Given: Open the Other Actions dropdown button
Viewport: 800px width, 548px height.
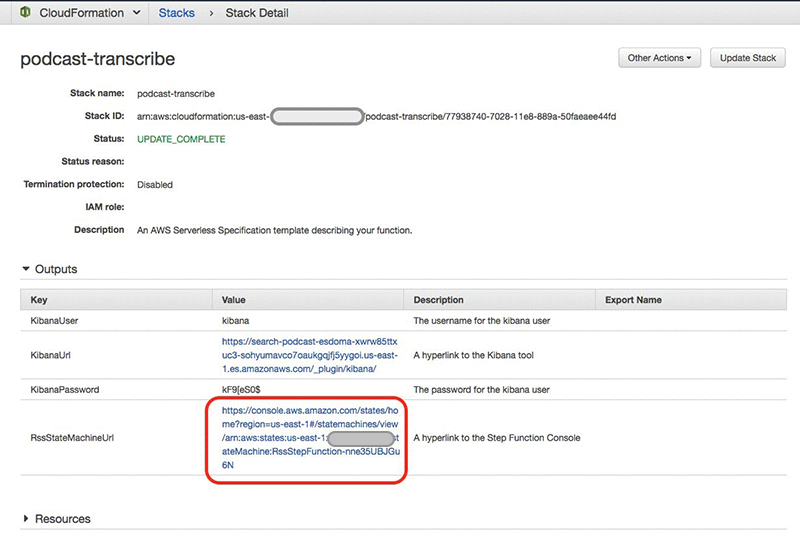Looking at the screenshot, I should tap(660, 58).
